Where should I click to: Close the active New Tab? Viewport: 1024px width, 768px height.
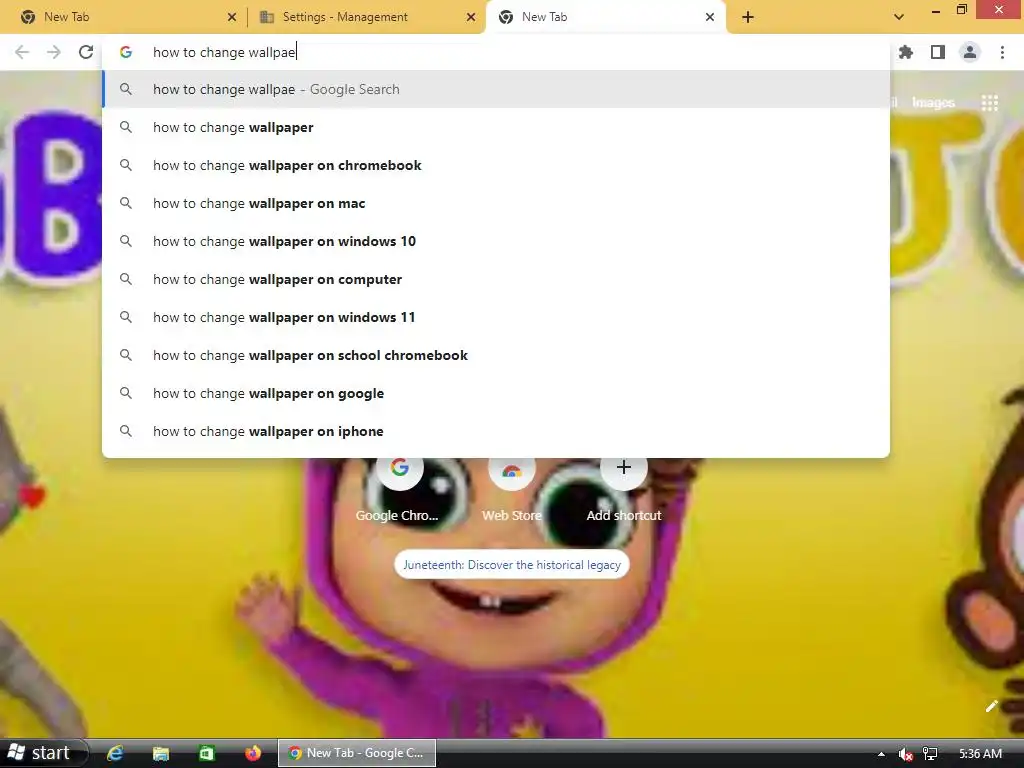point(710,17)
